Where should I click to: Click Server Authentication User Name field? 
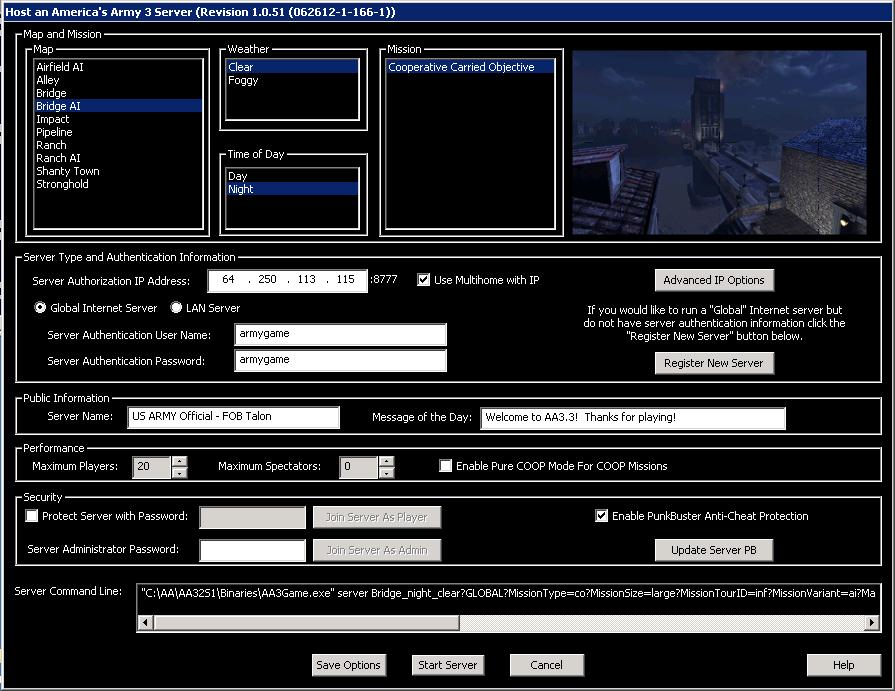(x=340, y=334)
